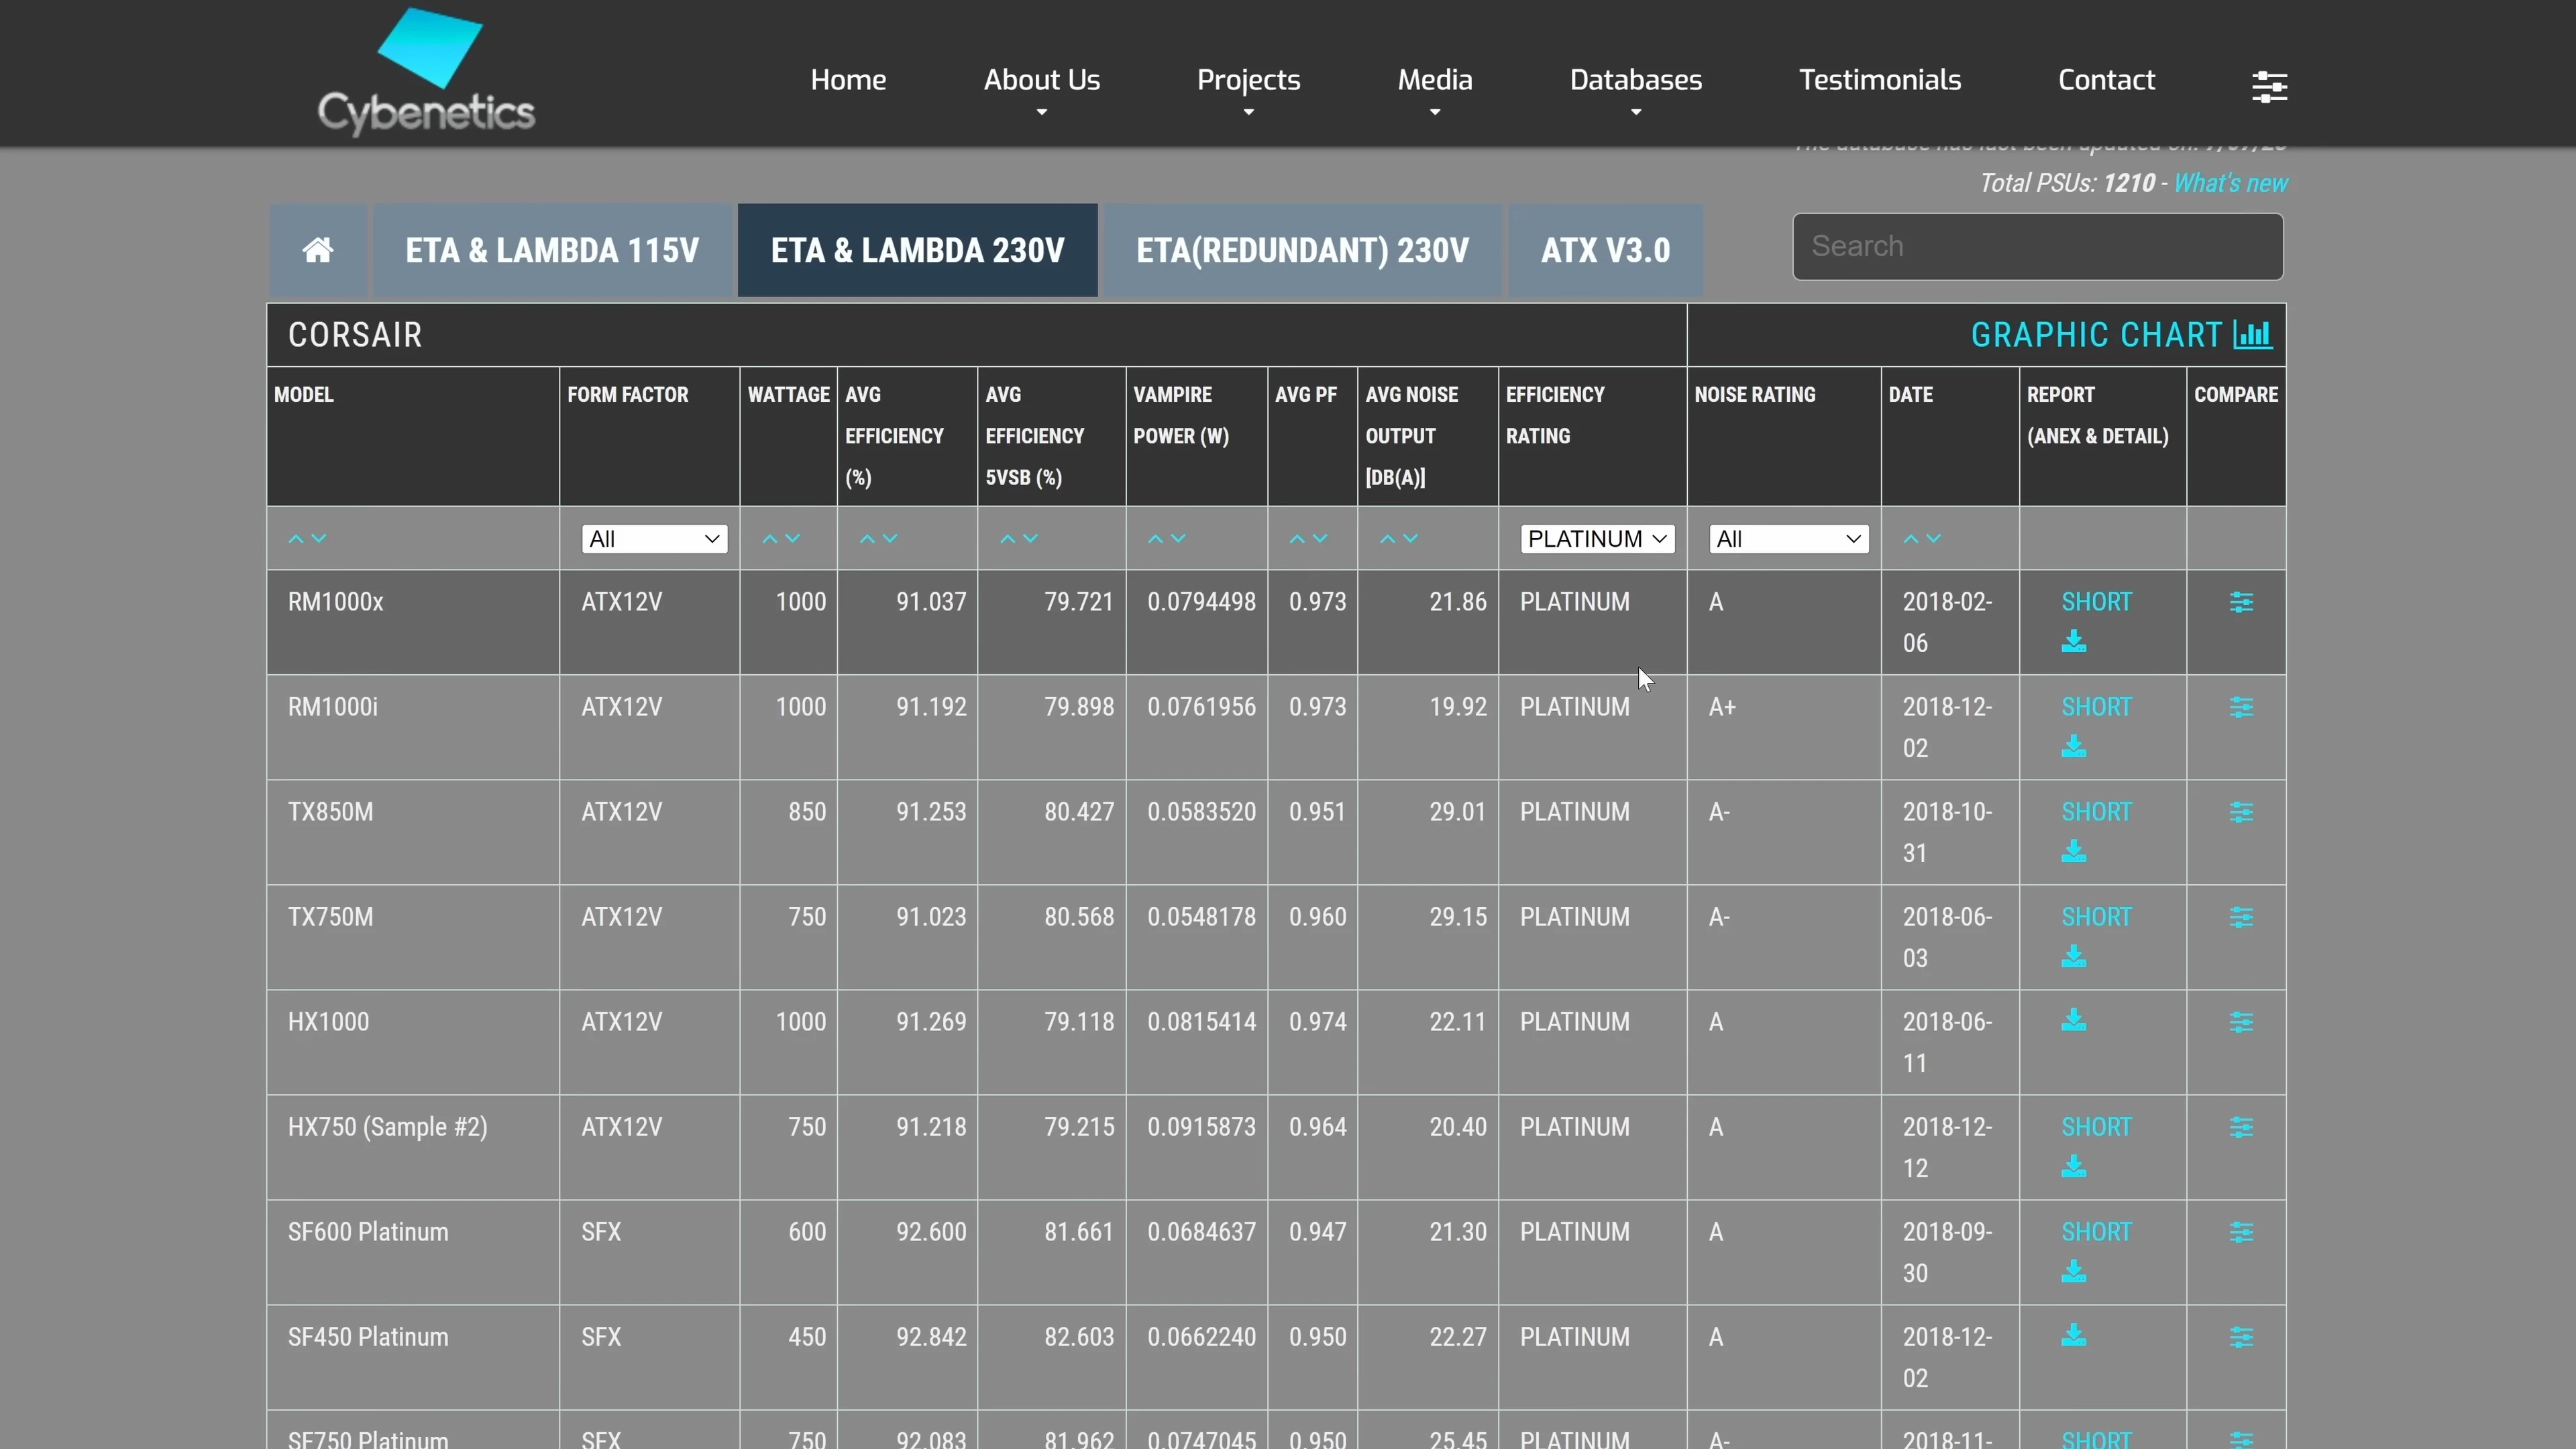
Task: Click the Search input field
Action: (x=2037, y=247)
